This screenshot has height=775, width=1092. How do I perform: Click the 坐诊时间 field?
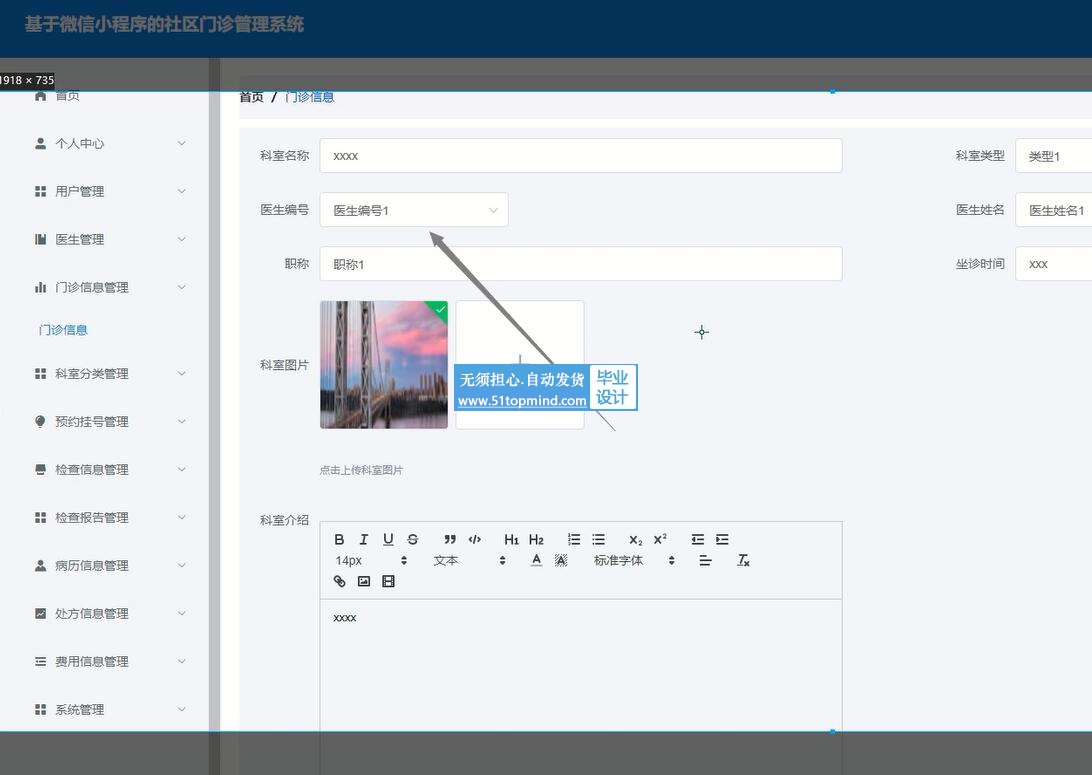pos(1053,264)
